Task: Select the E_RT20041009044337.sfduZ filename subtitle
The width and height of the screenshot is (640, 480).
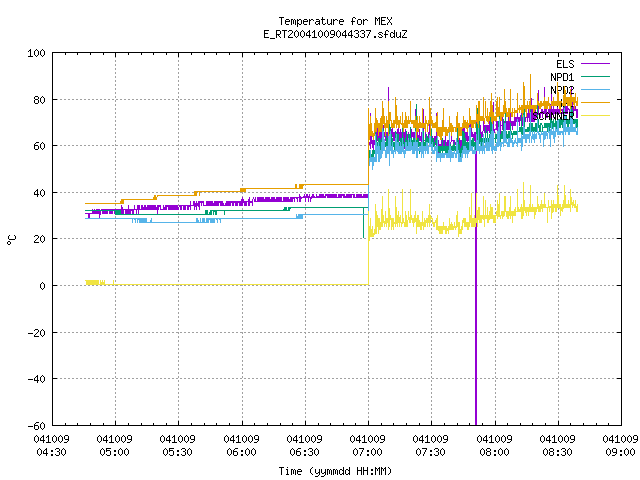Action: pyautogui.click(x=335, y=34)
